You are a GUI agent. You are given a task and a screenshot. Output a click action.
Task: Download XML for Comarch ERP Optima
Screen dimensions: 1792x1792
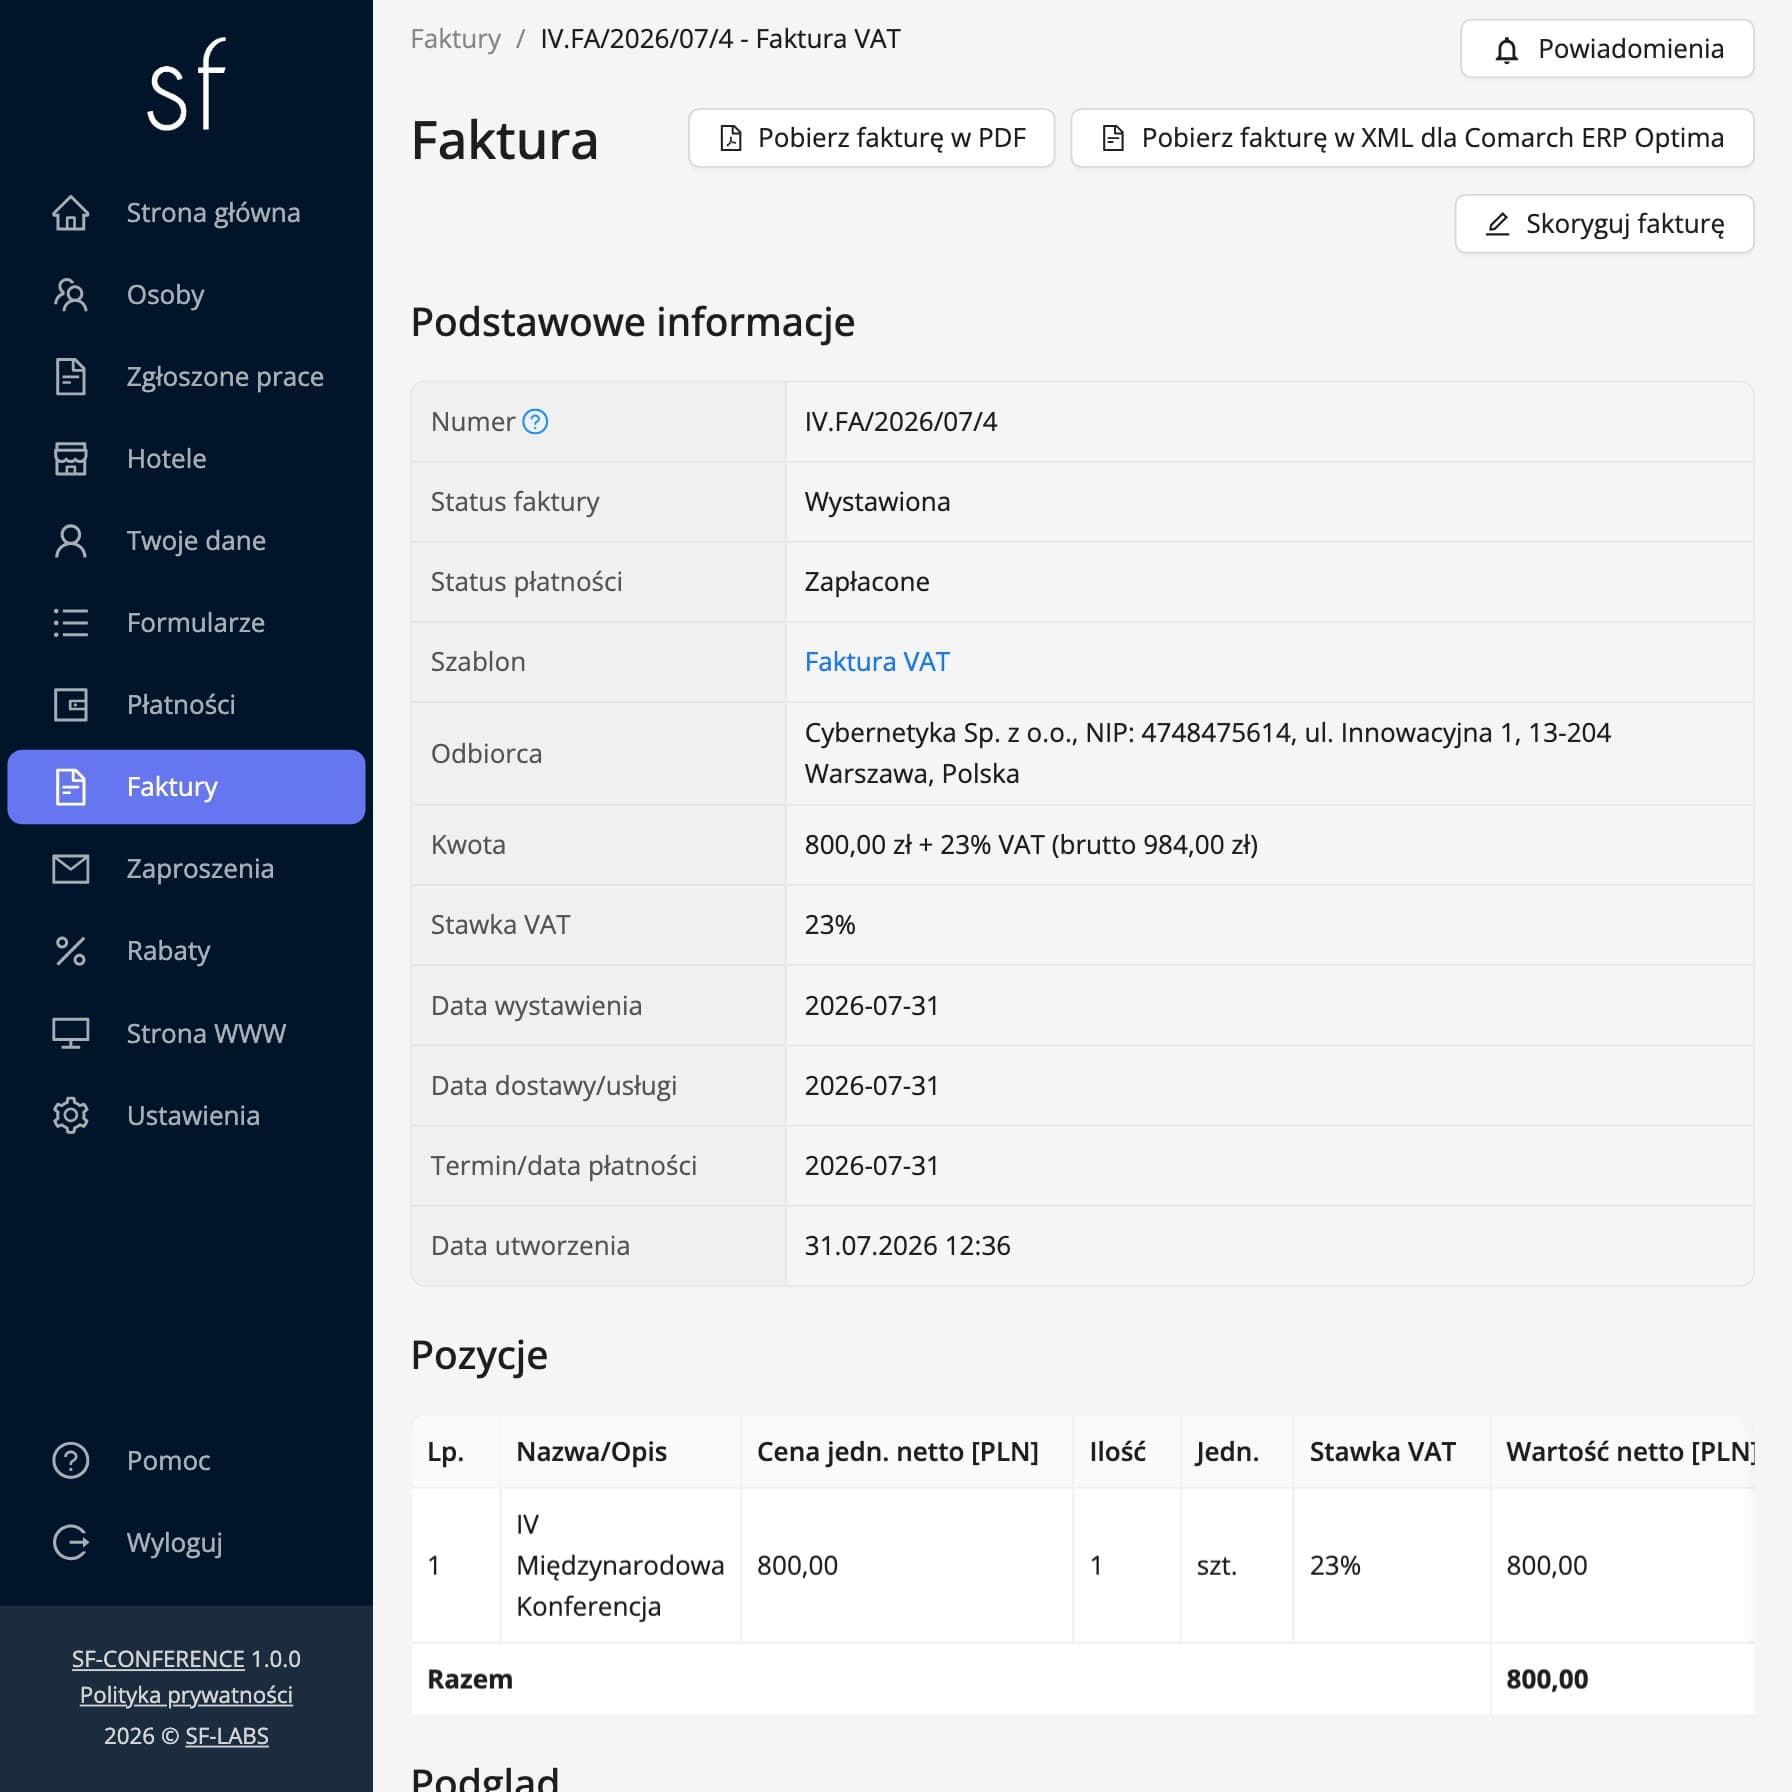pyautogui.click(x=1412, y=138)
